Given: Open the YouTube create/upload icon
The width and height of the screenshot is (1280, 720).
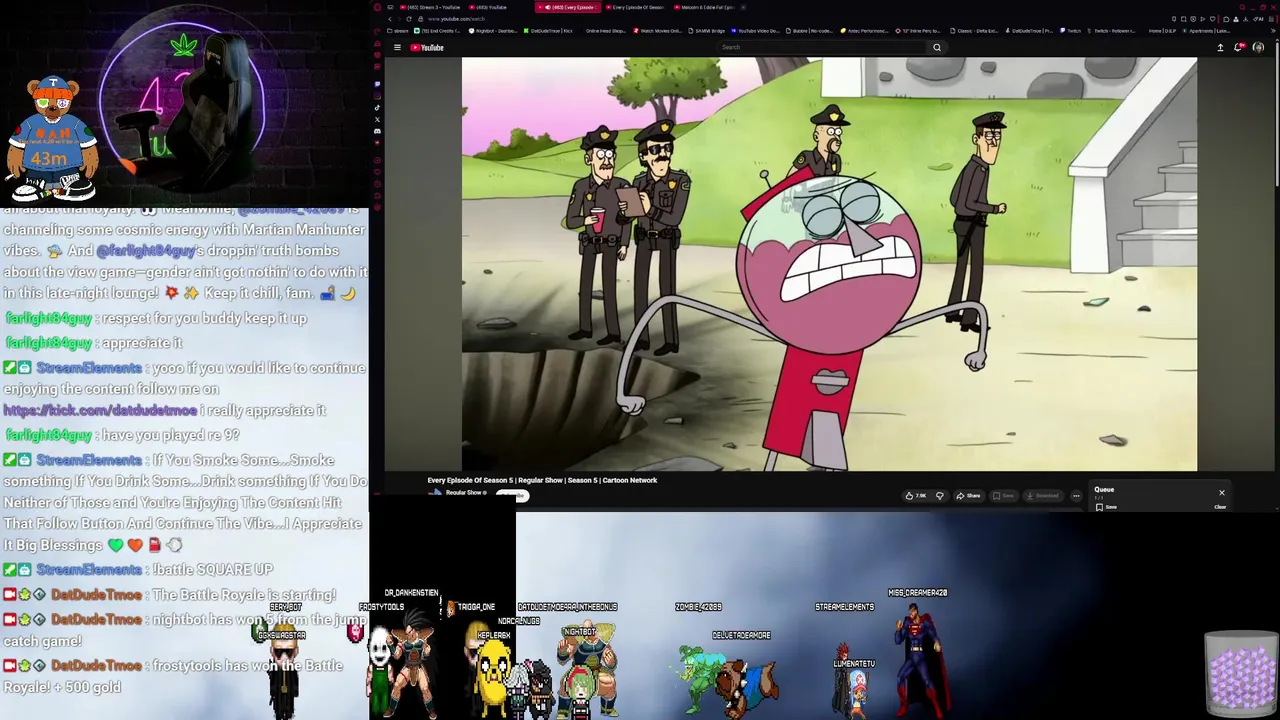Looking at the screenshot, I should [1220, 47].
